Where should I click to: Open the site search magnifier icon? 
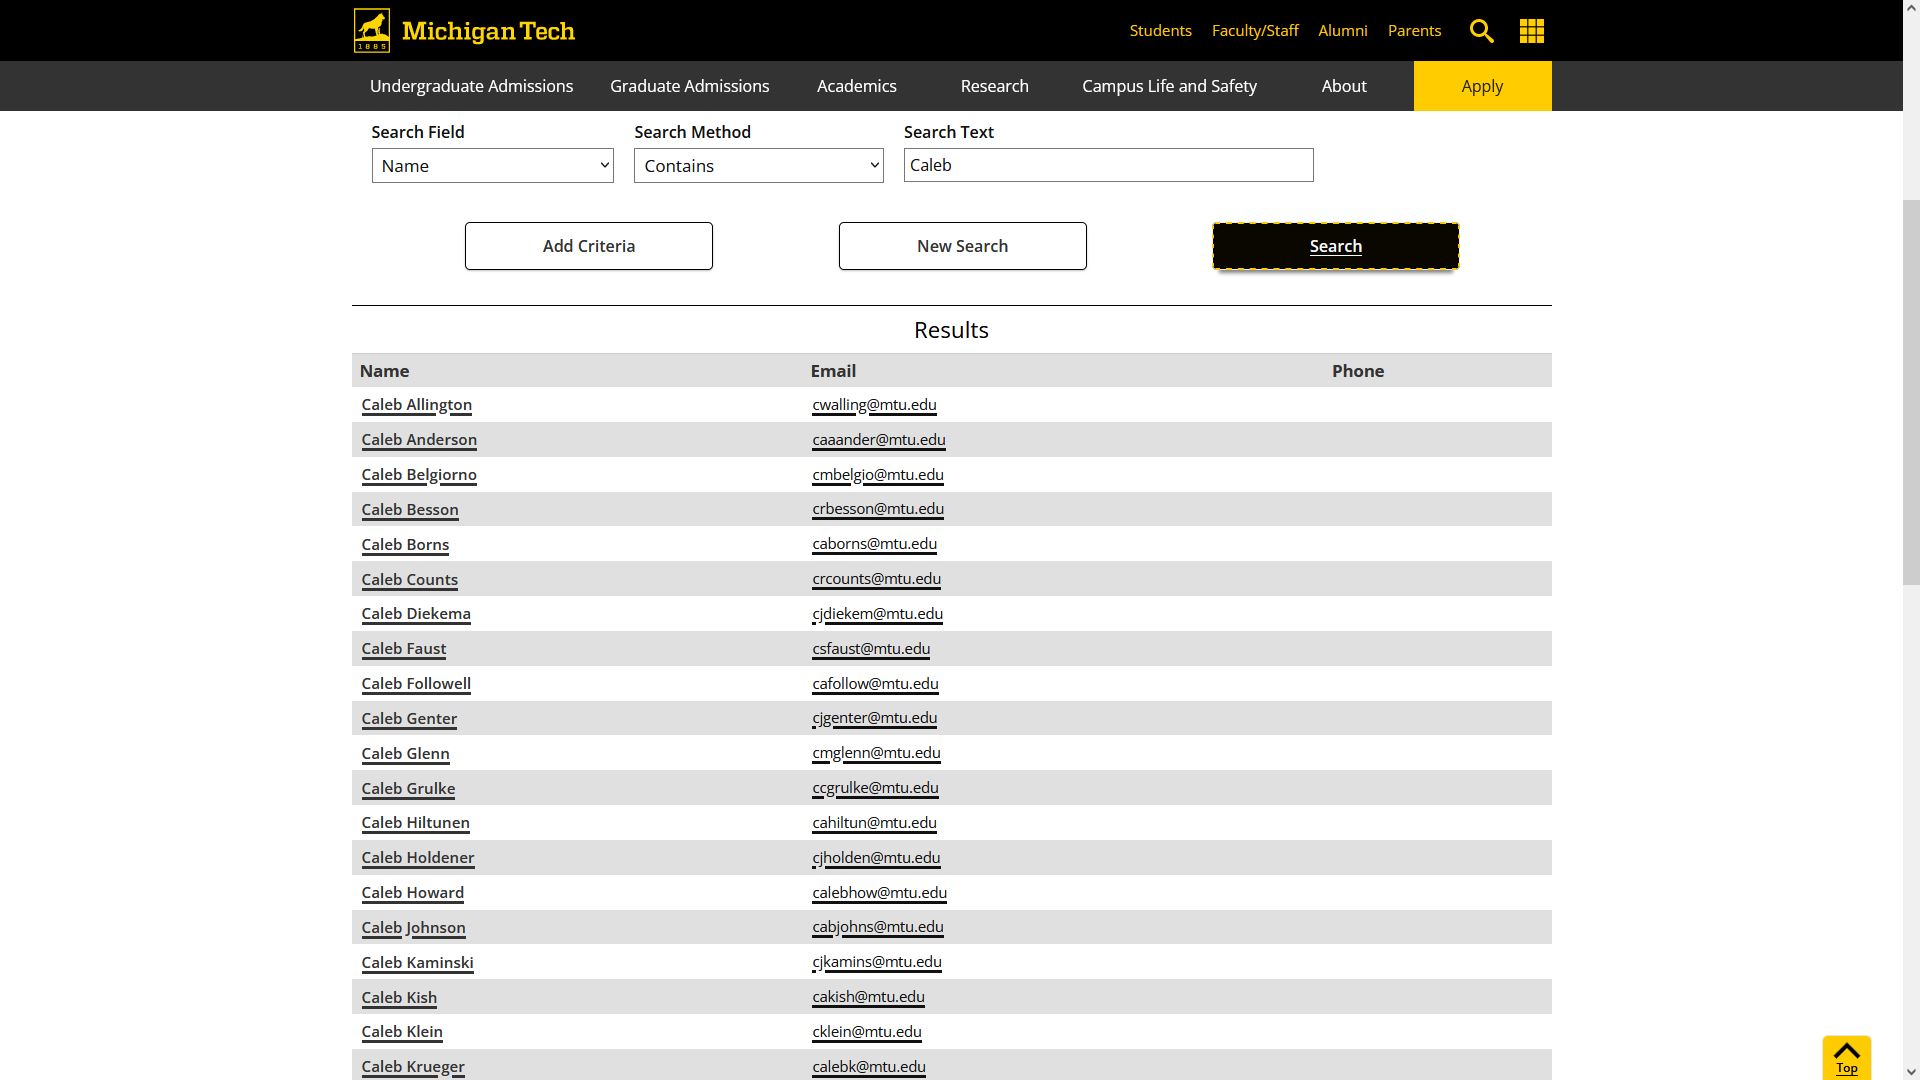click(x=1481, y=31)
